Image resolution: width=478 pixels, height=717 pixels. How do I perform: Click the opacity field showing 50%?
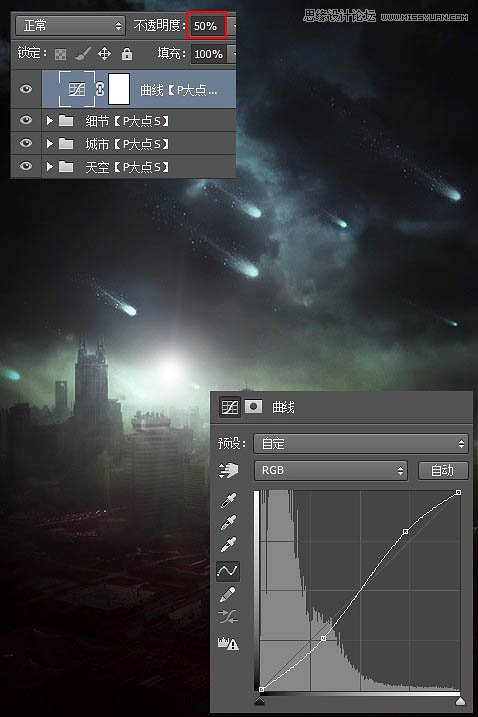pos(206,26)
